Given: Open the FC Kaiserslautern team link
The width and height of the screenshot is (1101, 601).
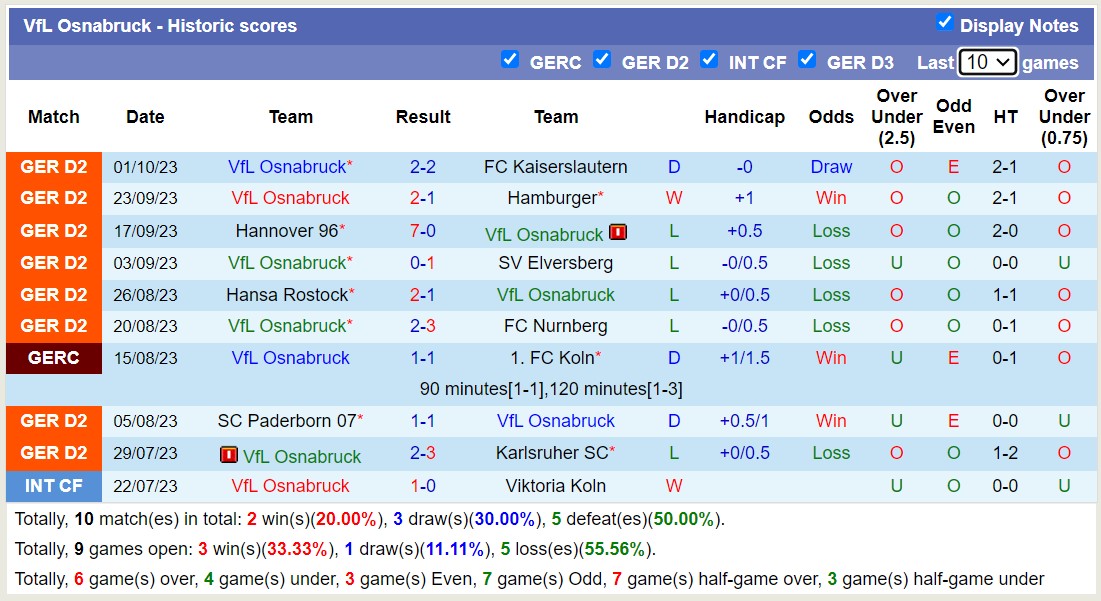Looking at the screenshot, I should (556, 167).
